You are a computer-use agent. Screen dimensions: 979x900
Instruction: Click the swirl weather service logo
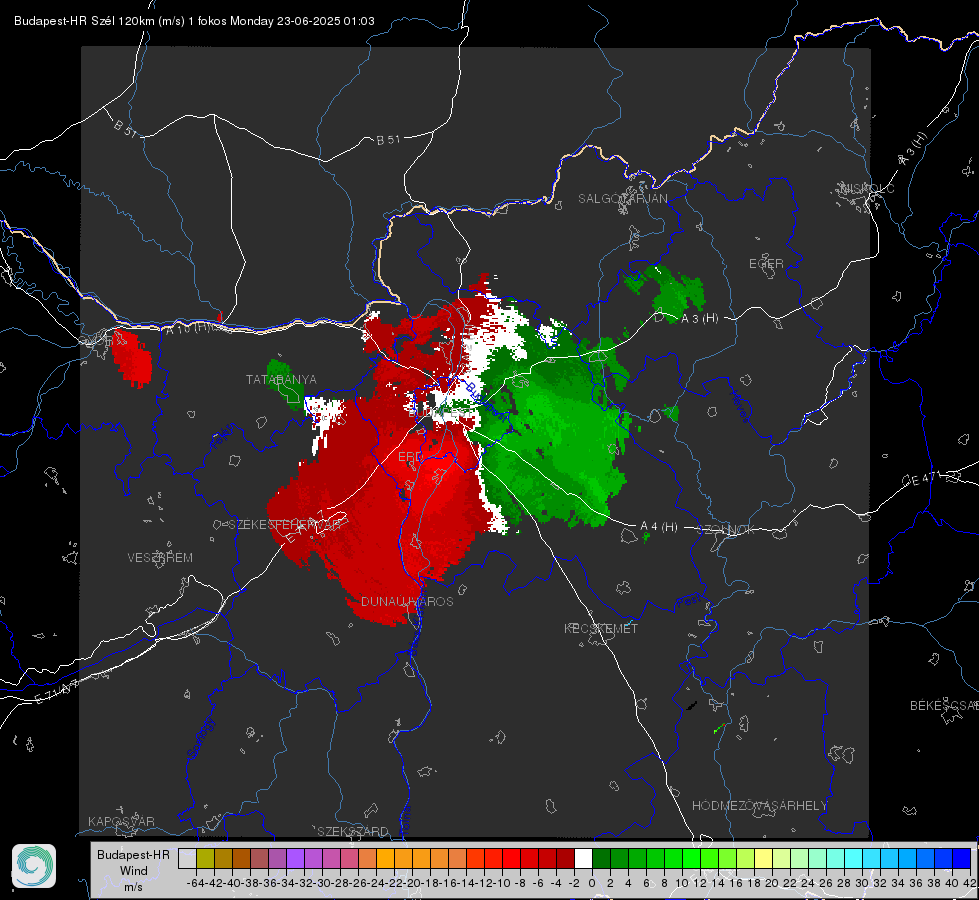click(x=34, y=866)
